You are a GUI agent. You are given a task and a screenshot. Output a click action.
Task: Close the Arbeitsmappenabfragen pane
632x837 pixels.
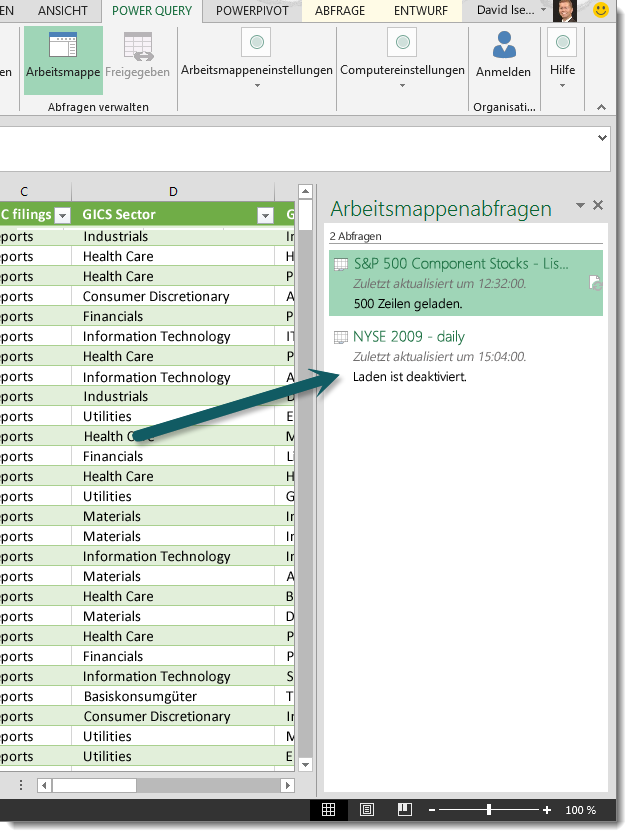598,205
